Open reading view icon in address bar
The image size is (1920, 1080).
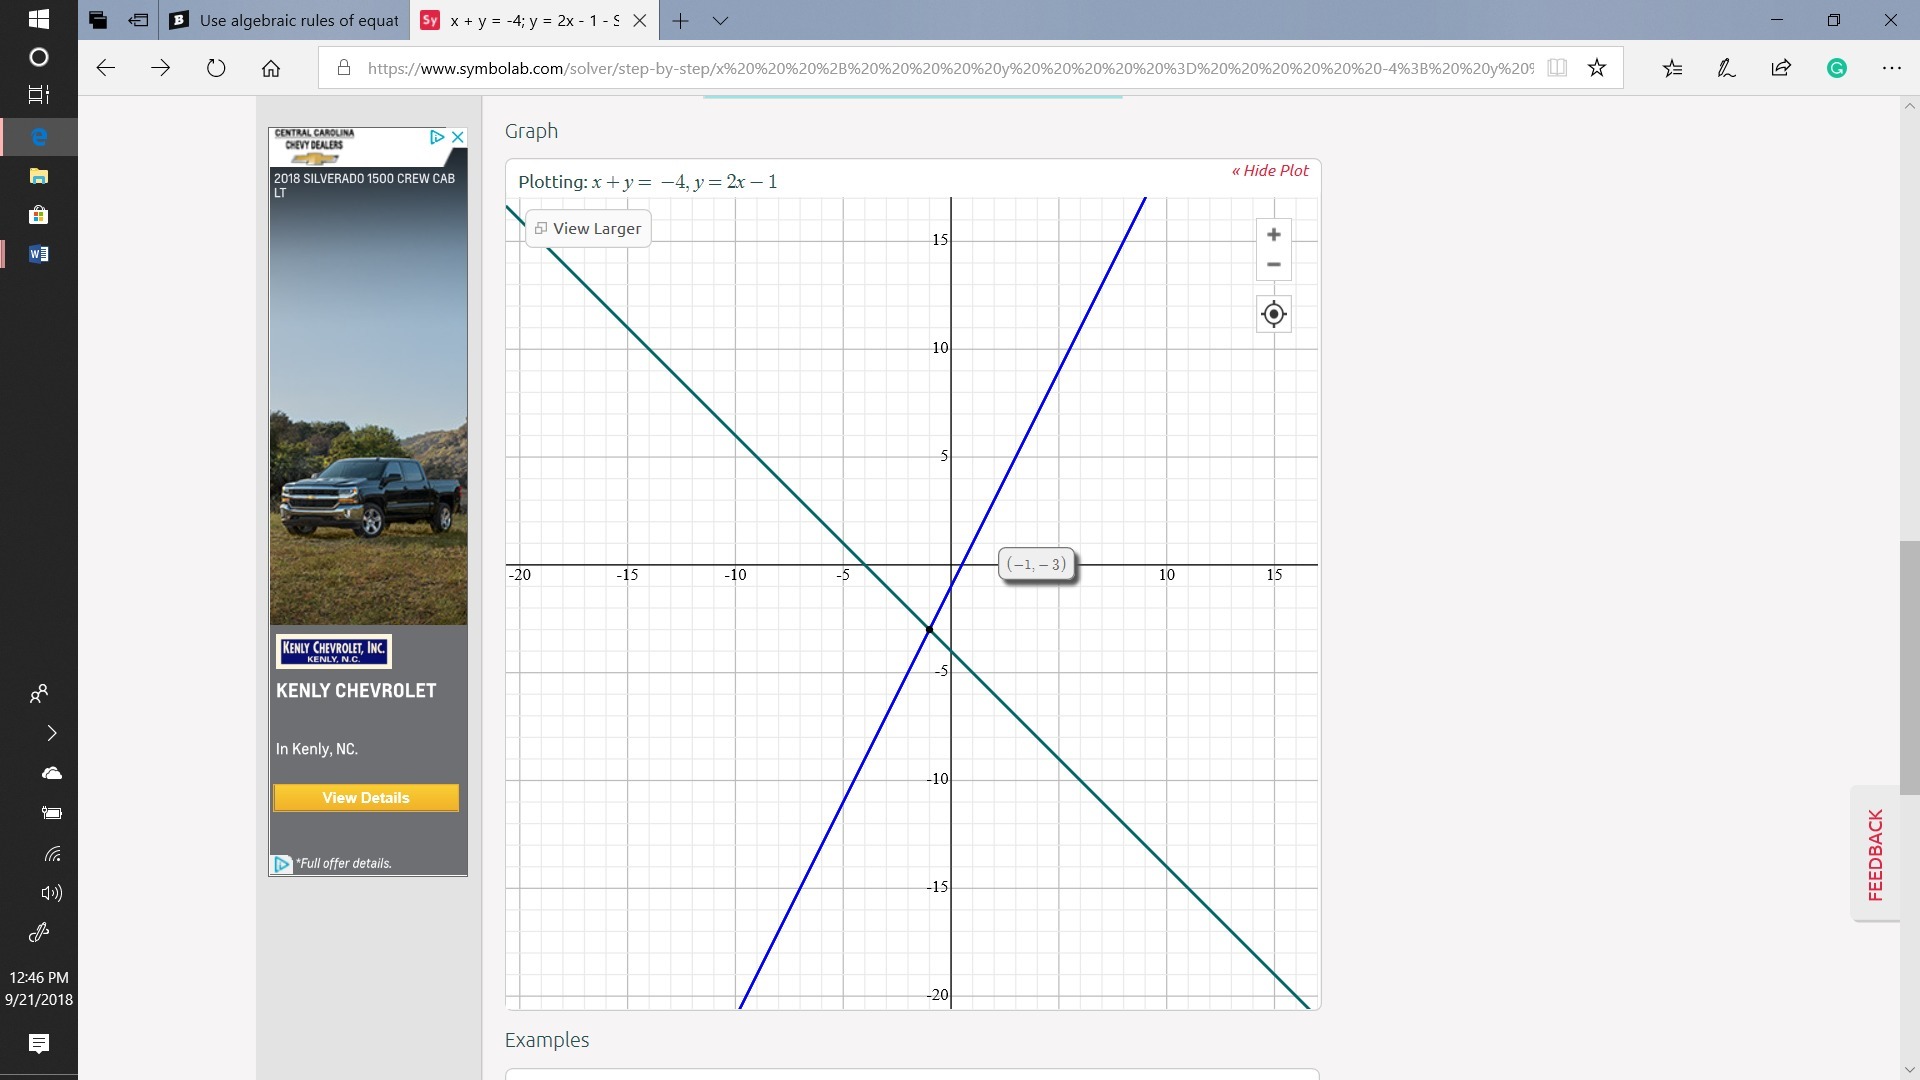pyautogui.click(x=1557, y=68)
